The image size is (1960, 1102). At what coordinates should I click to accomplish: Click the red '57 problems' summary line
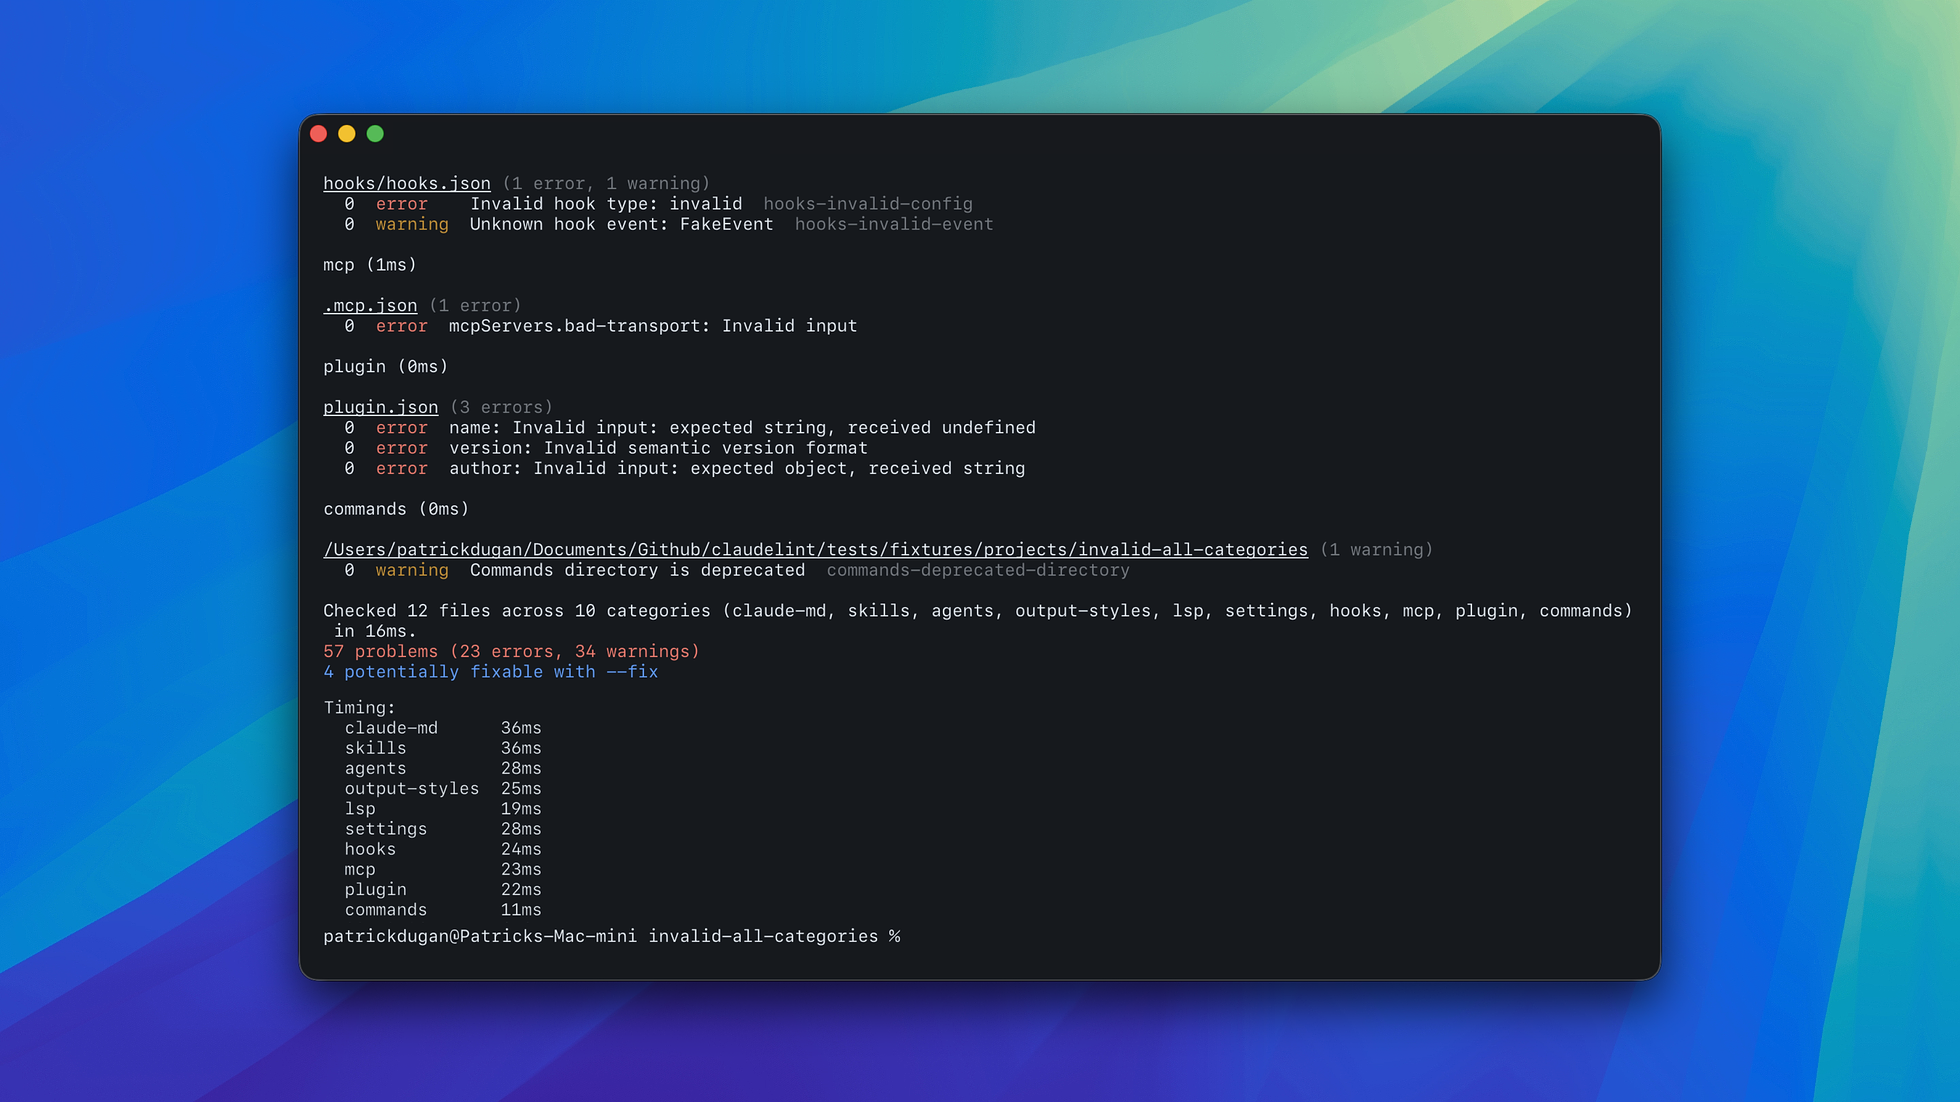pyautogui.click(x=511, y=652)
